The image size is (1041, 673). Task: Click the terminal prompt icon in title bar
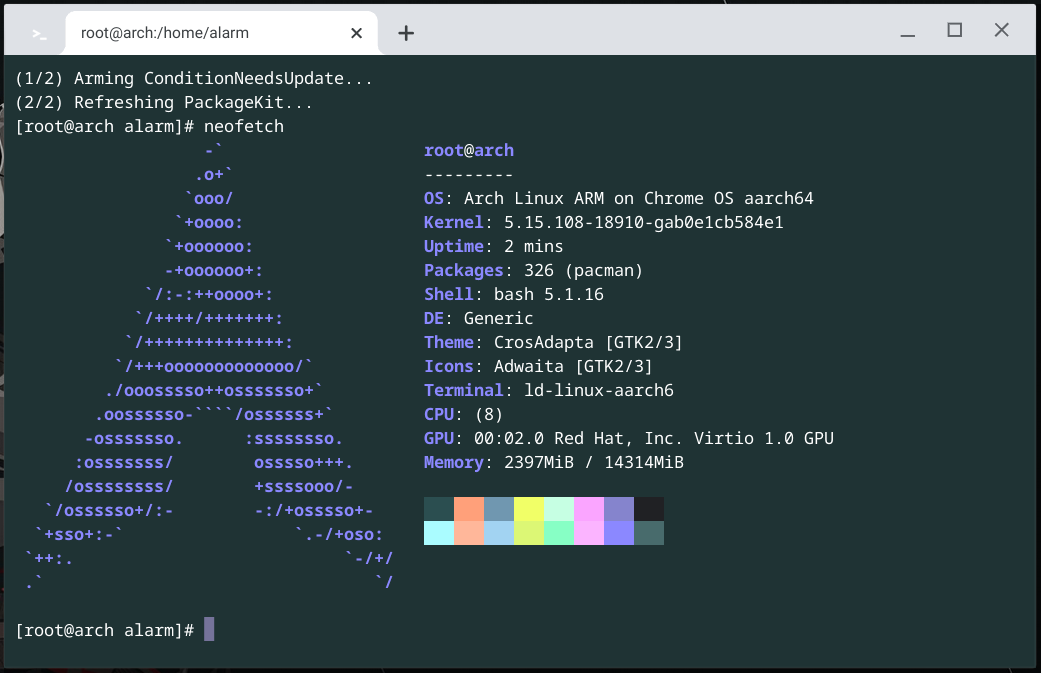pyautogui.click(x=39, y=33)
